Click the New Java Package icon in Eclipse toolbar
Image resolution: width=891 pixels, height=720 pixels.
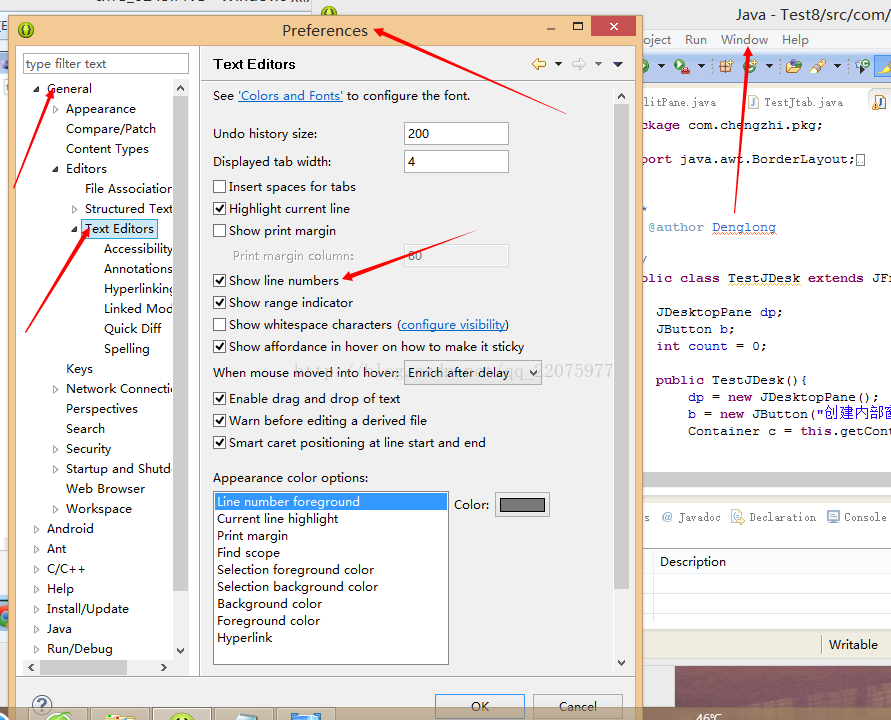(x=726, y=66)
